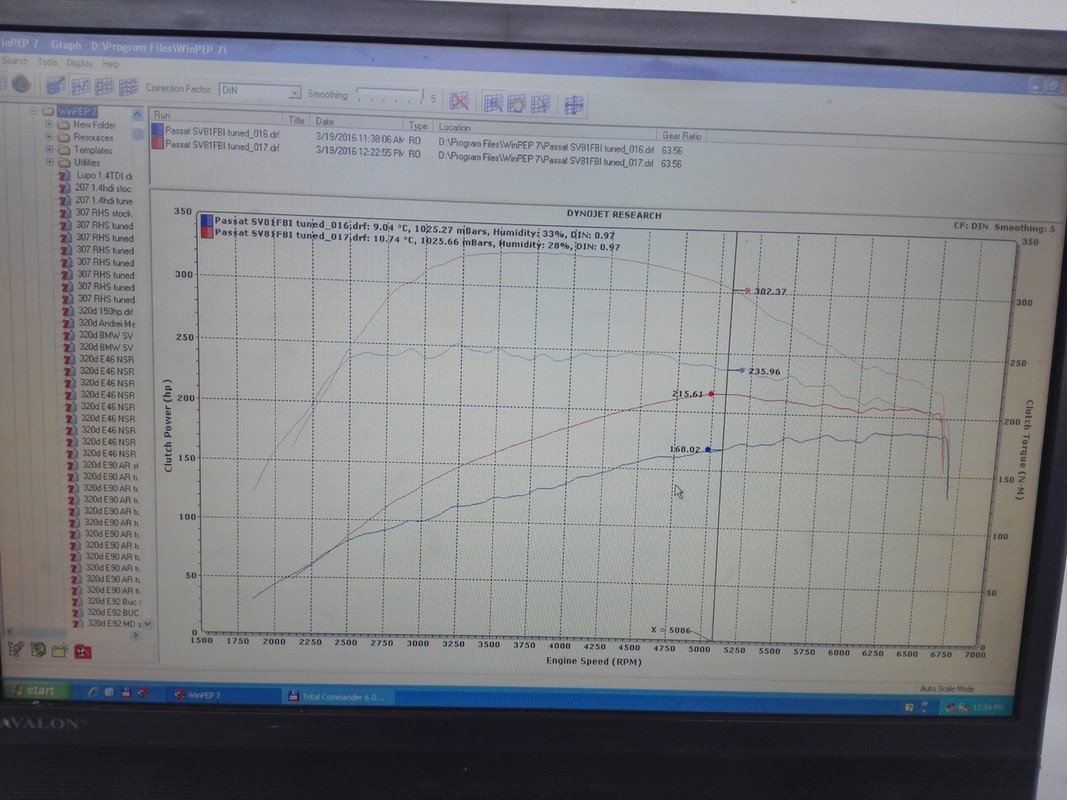Click the red color swatch for tuned_017 run
Viewport: 1067px width, 800px height.
(x=158, y=143)
